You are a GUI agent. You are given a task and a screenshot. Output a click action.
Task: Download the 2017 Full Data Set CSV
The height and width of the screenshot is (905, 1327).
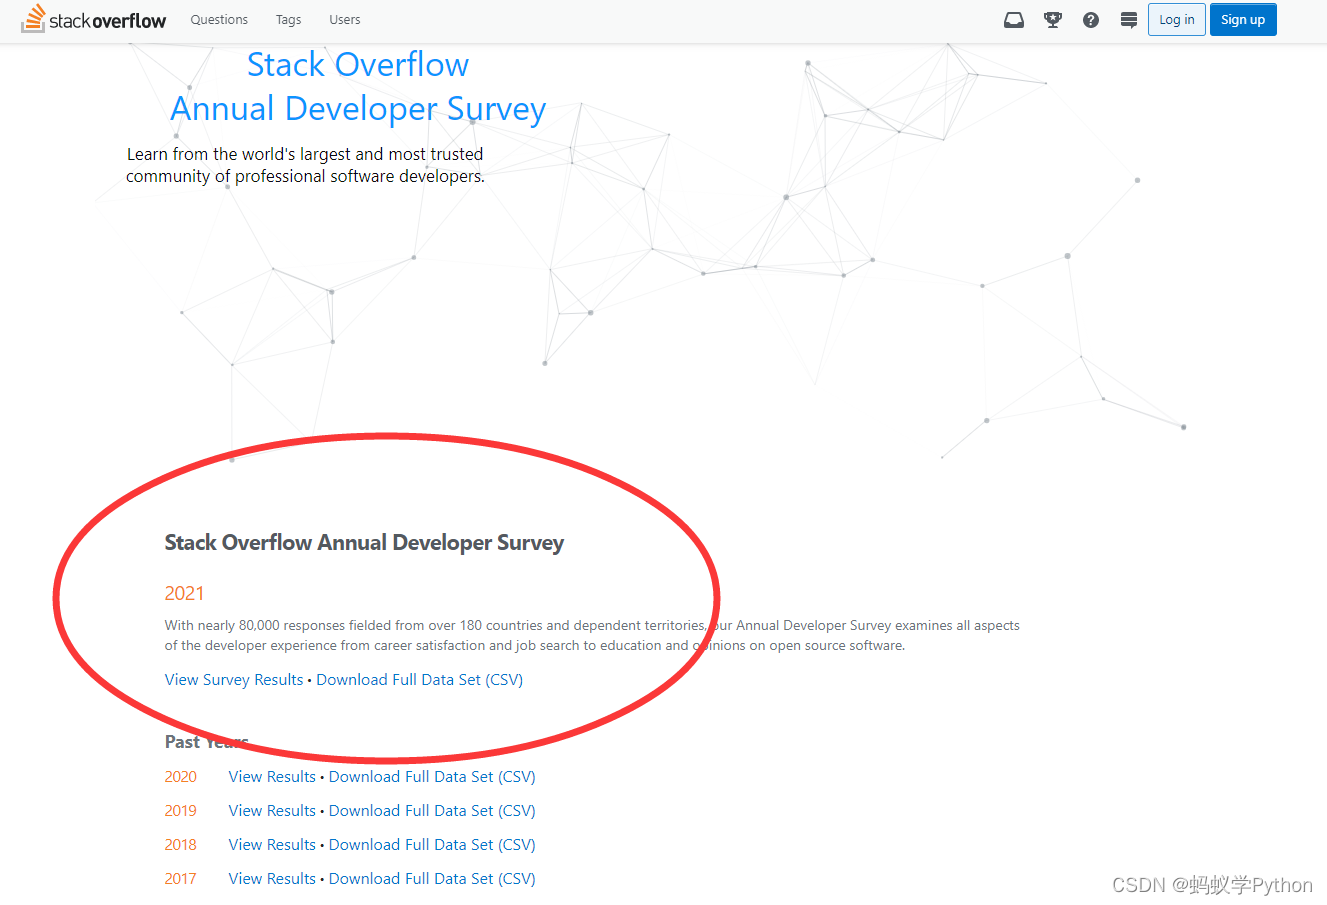431,878
